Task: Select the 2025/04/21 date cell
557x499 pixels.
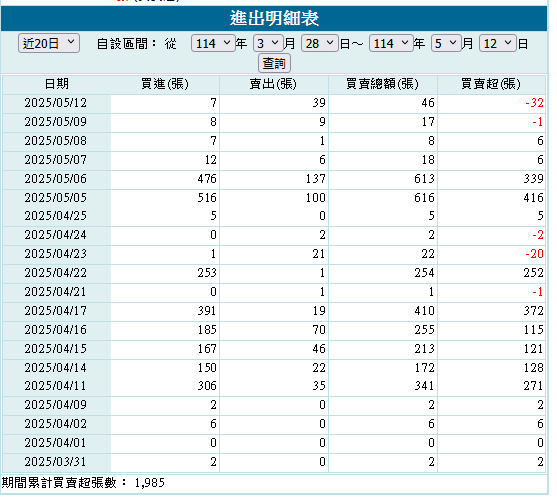Action: [x=56, y=292]
